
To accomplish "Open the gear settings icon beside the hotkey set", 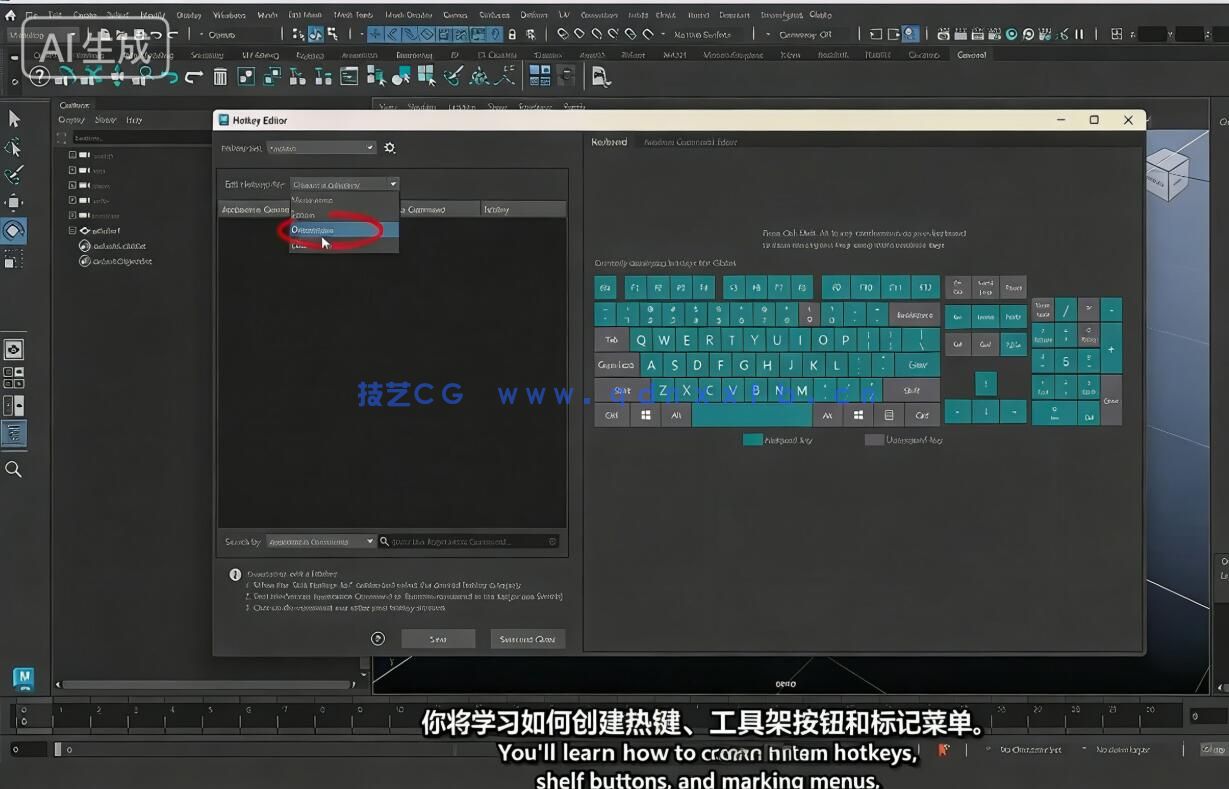I will tap(390, 147).
